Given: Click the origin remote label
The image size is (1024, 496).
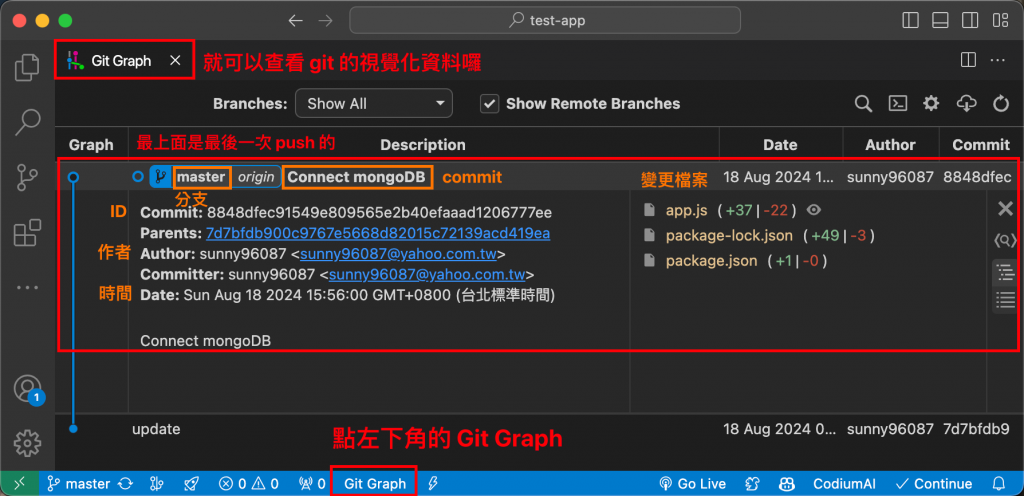Looking at the screenshot, I should tap(256, 177).
